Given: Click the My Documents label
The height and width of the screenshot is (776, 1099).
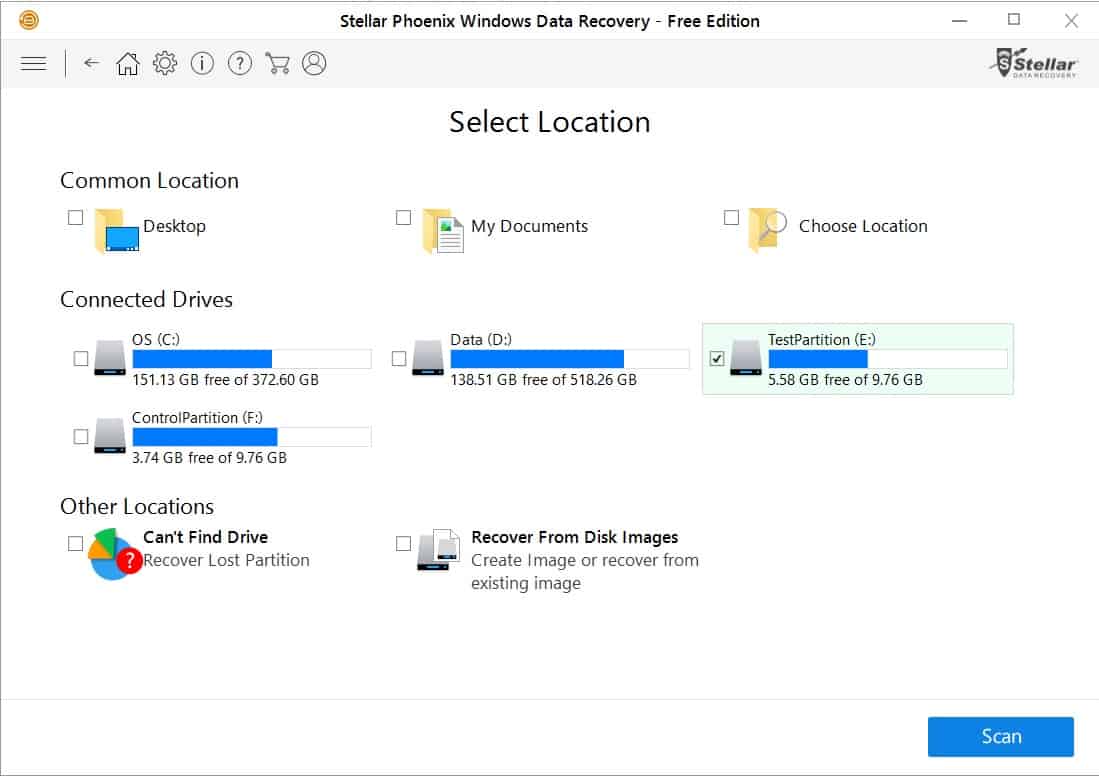Looking at the screenshot, I should click(529, 226).
